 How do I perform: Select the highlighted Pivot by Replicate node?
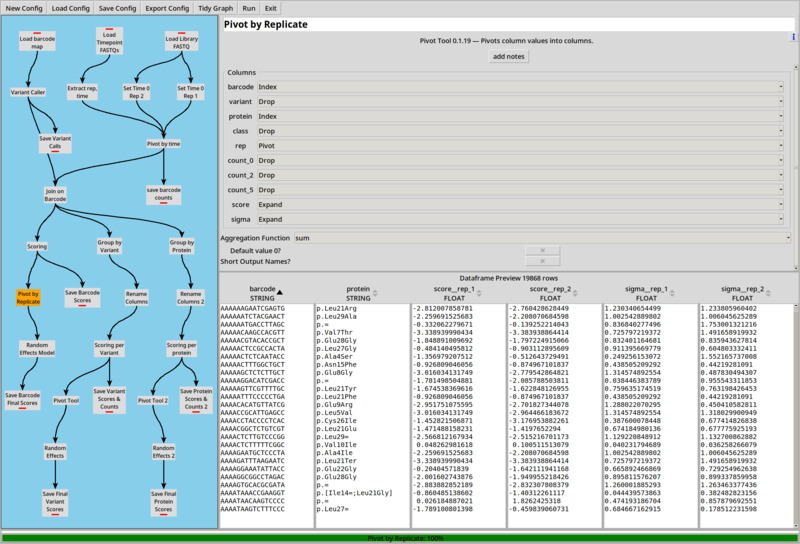point(28,298)
